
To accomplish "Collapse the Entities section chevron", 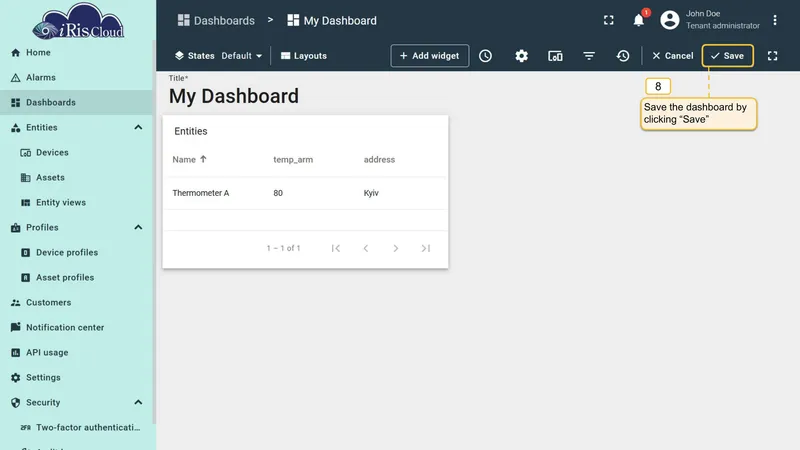I will 138,128.
